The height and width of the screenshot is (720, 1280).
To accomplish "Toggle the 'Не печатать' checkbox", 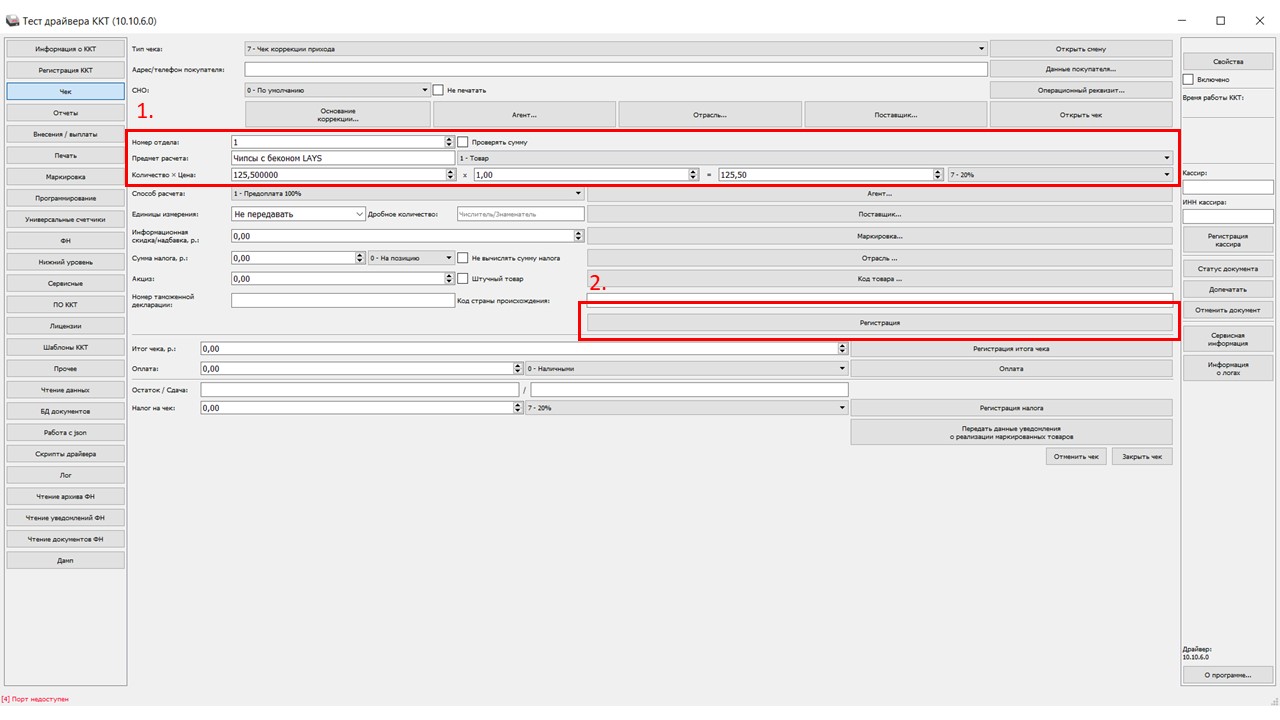I will (438, 90).
